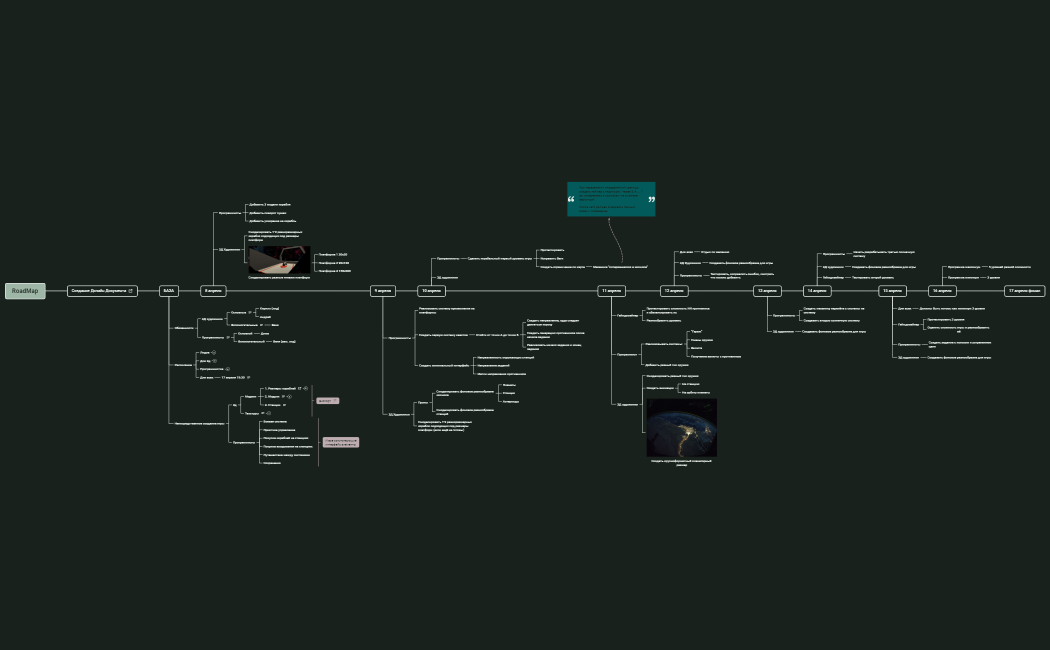Select the RoadMap root node
The height and width of the screenshot is (650, 1050).
(25, 291)
